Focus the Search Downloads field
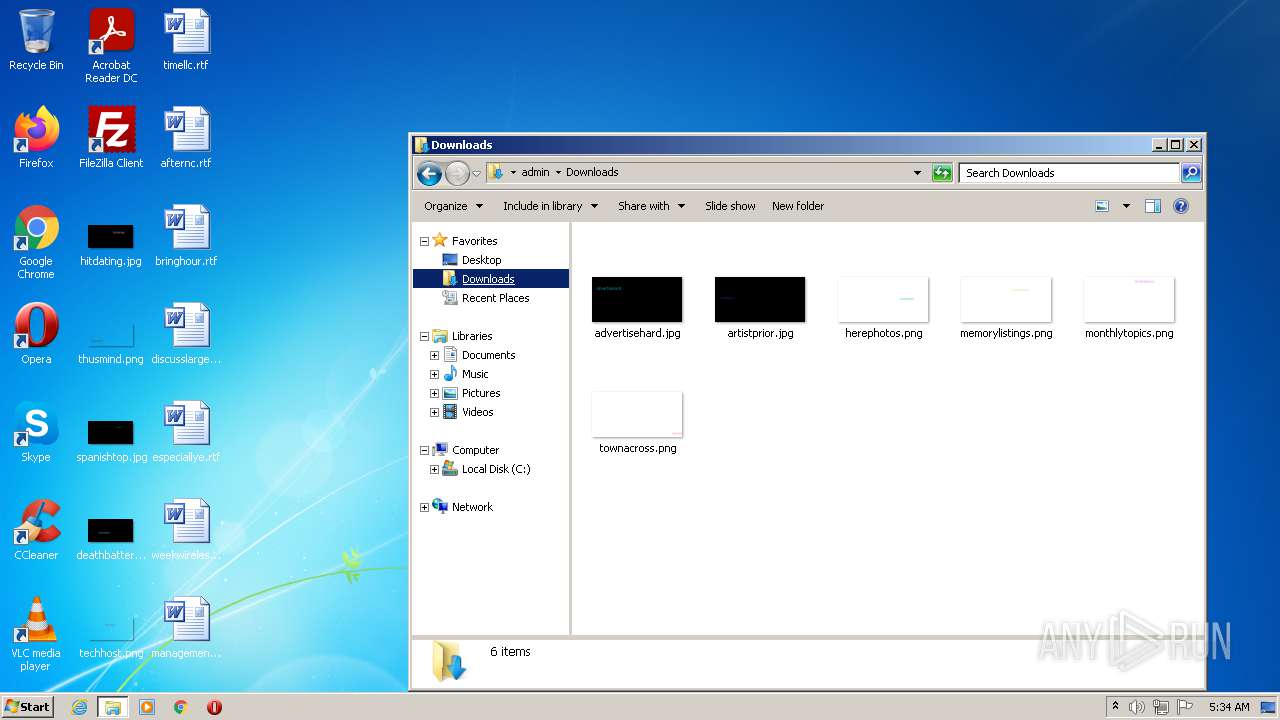 tap(1070, 173)
